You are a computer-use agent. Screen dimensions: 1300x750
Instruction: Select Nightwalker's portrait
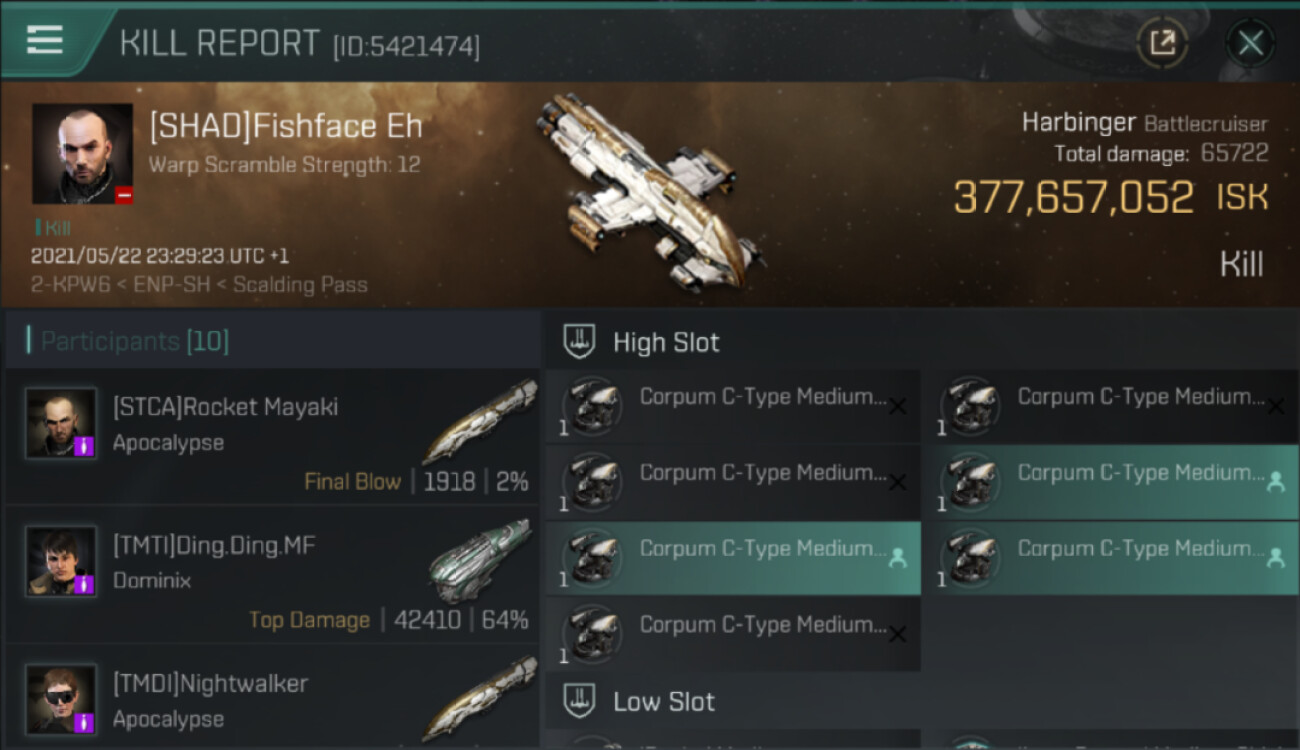click(x=61, y=700)
